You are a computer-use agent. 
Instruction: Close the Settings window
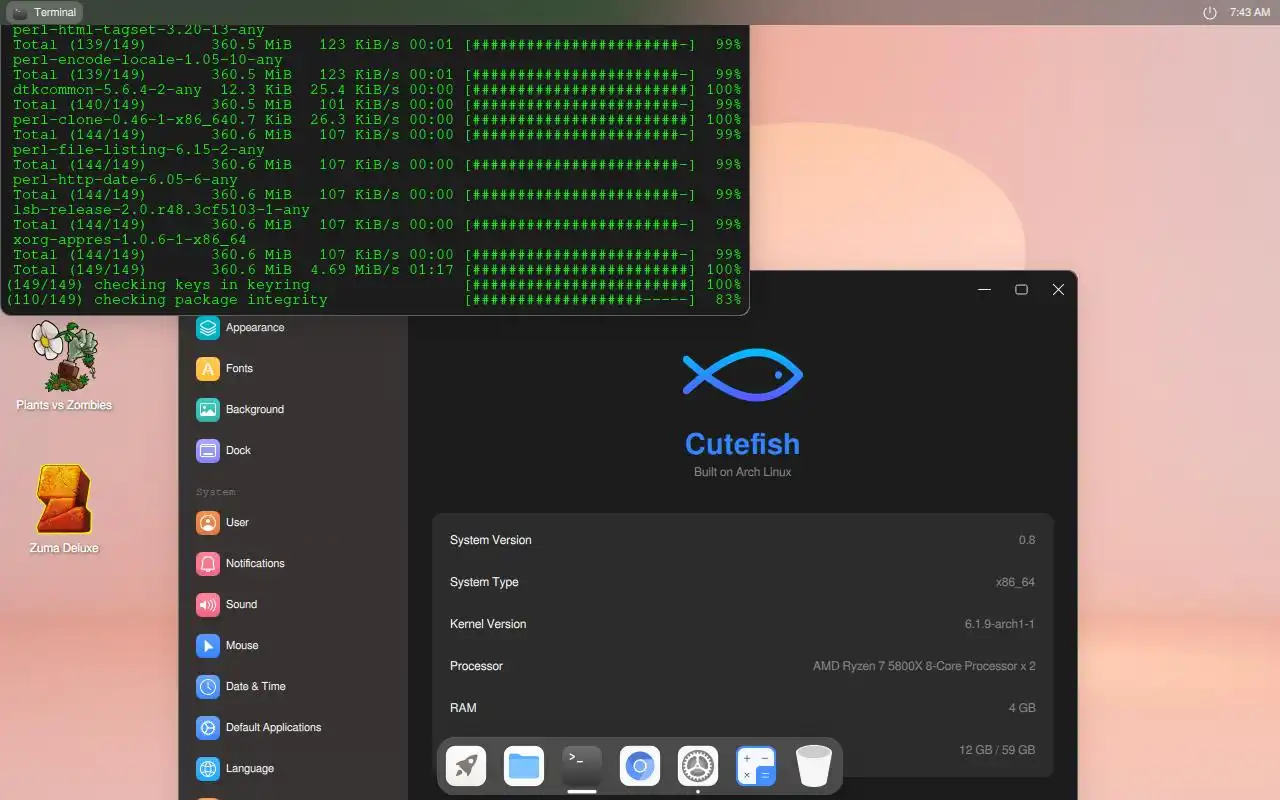[1058, 289]
